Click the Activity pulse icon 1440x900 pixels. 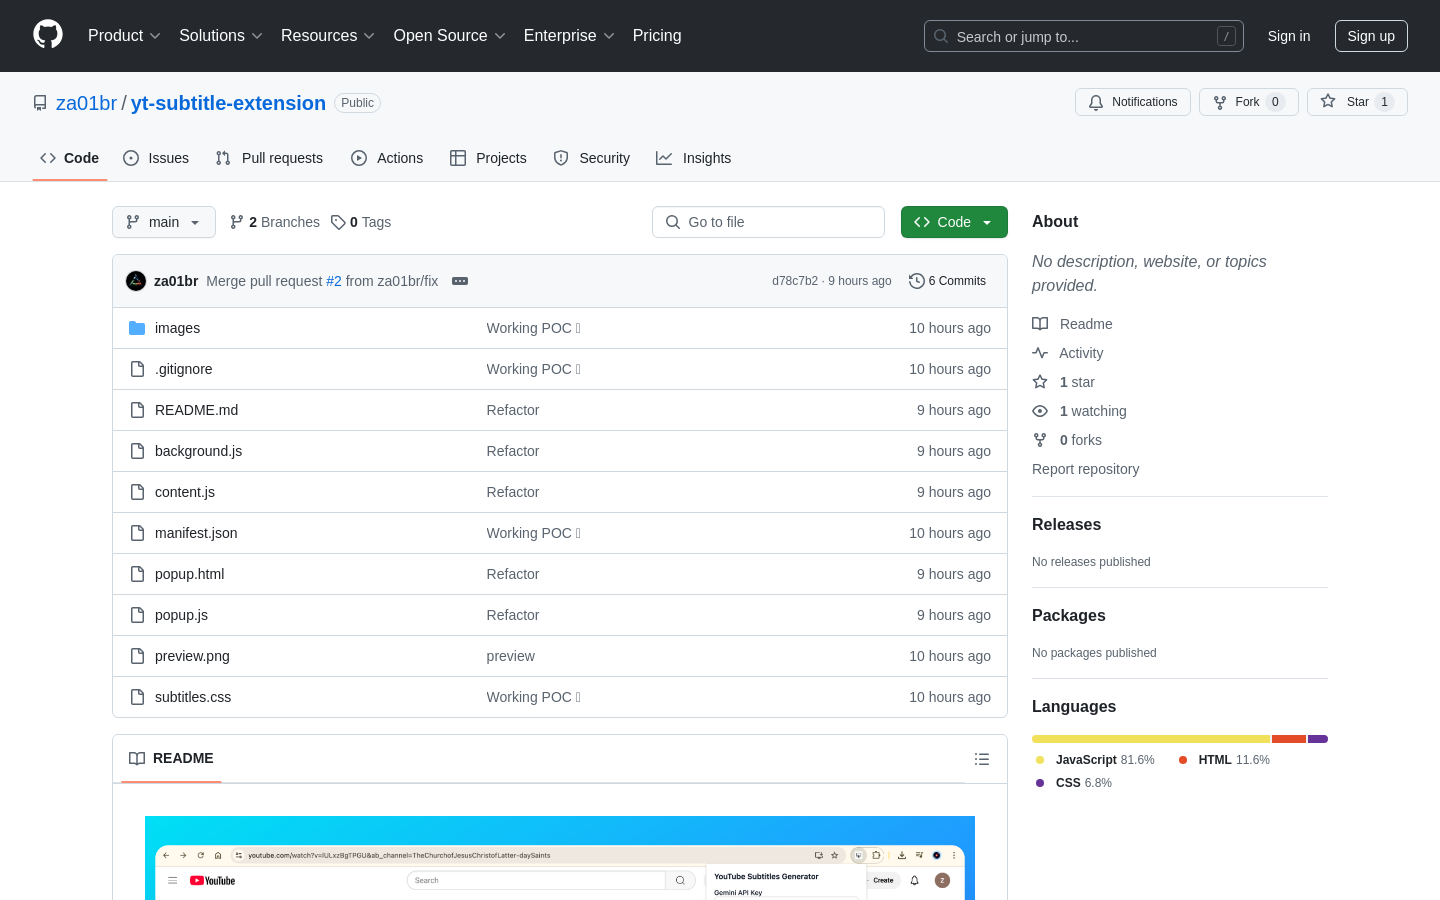click(x=1040, y=353)
